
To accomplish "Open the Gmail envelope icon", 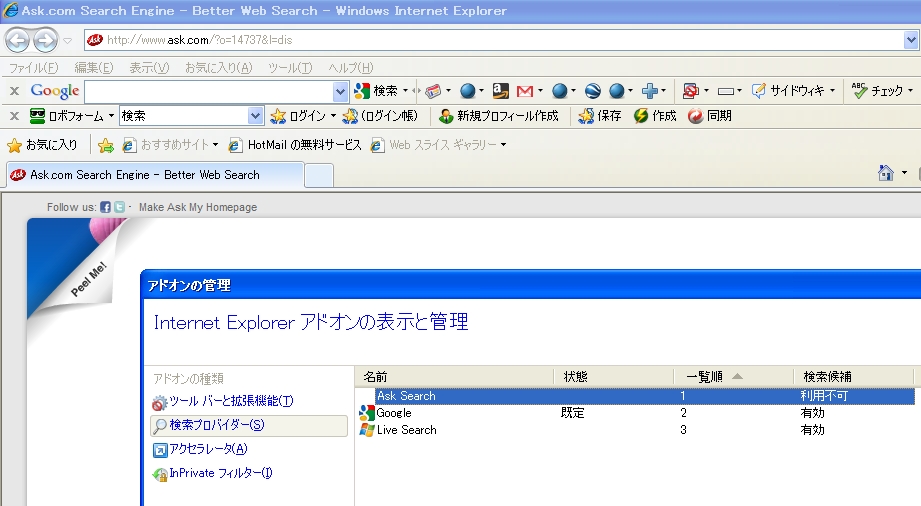I will pos(525,91).
